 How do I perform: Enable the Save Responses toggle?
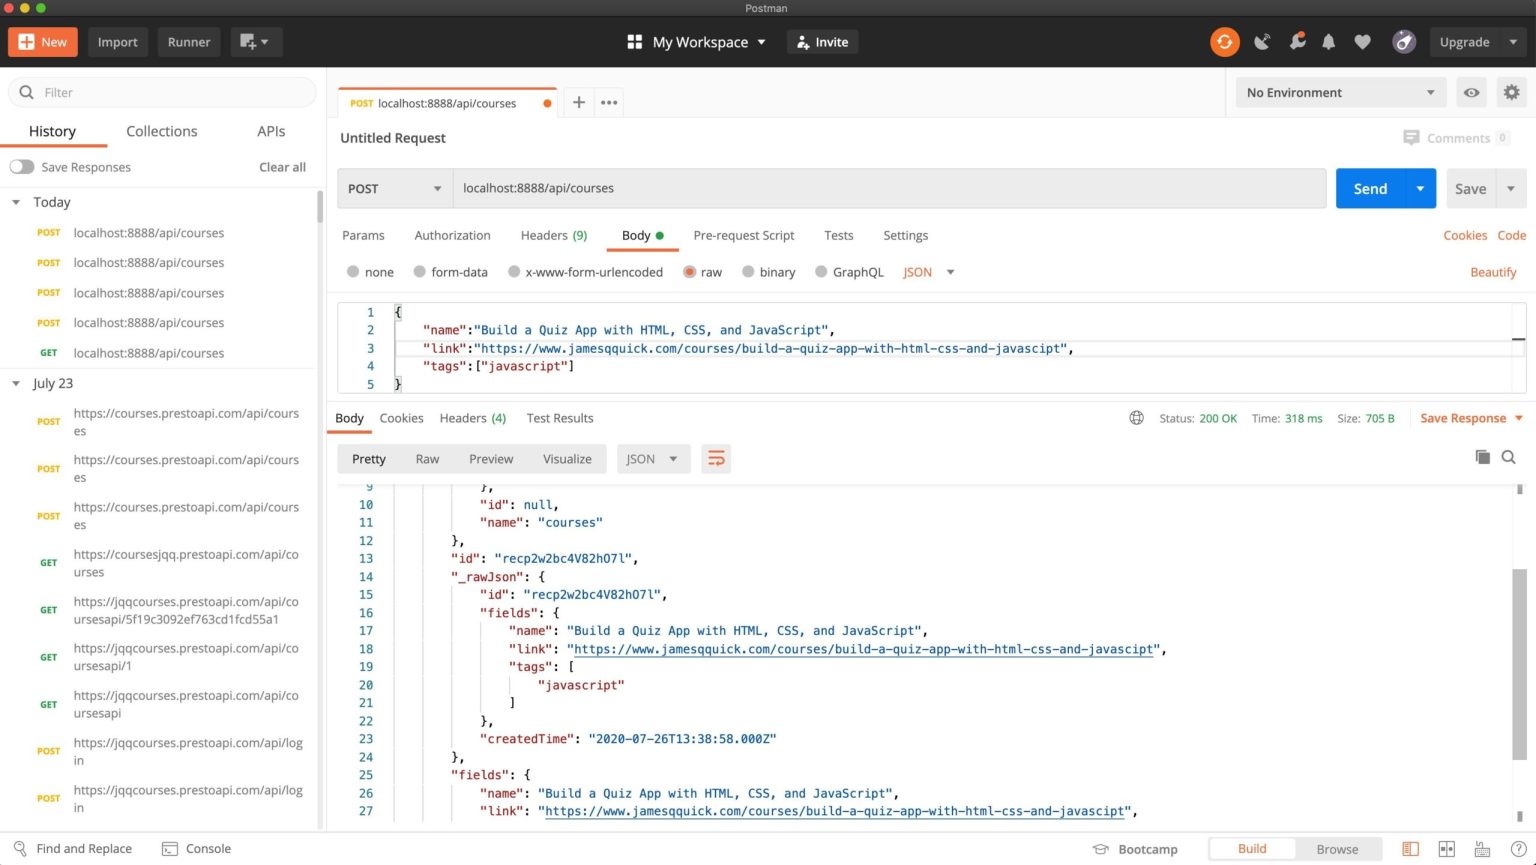click(x=22, y=167)
